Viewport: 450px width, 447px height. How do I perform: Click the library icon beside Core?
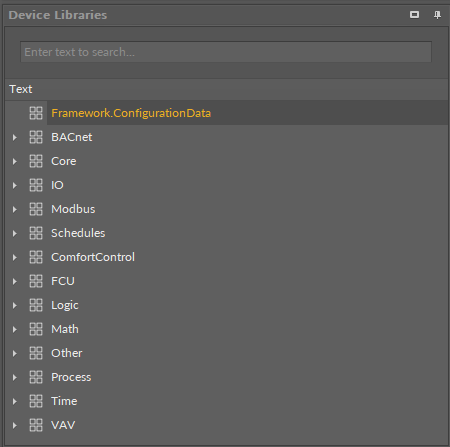point(36,161)
